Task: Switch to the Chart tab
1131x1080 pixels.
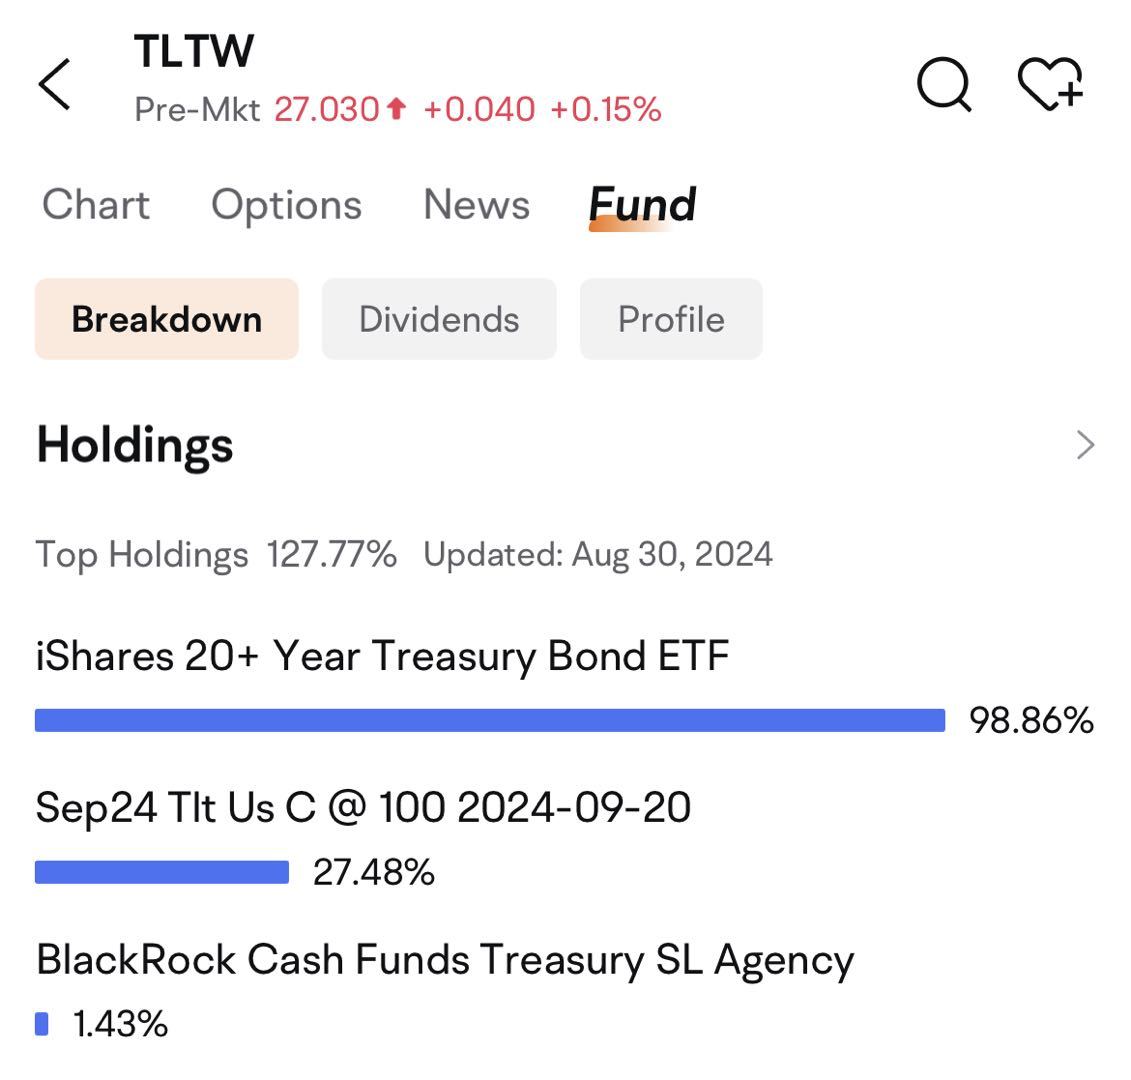Action: pyautogui.click(x=96, y=204)
